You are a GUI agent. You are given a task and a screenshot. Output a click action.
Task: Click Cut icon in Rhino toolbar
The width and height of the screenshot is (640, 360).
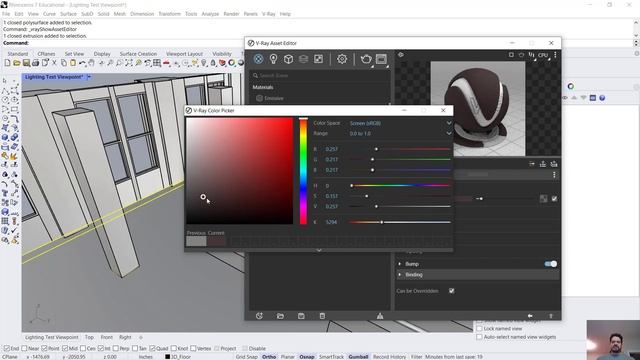(x=54, y=63)
